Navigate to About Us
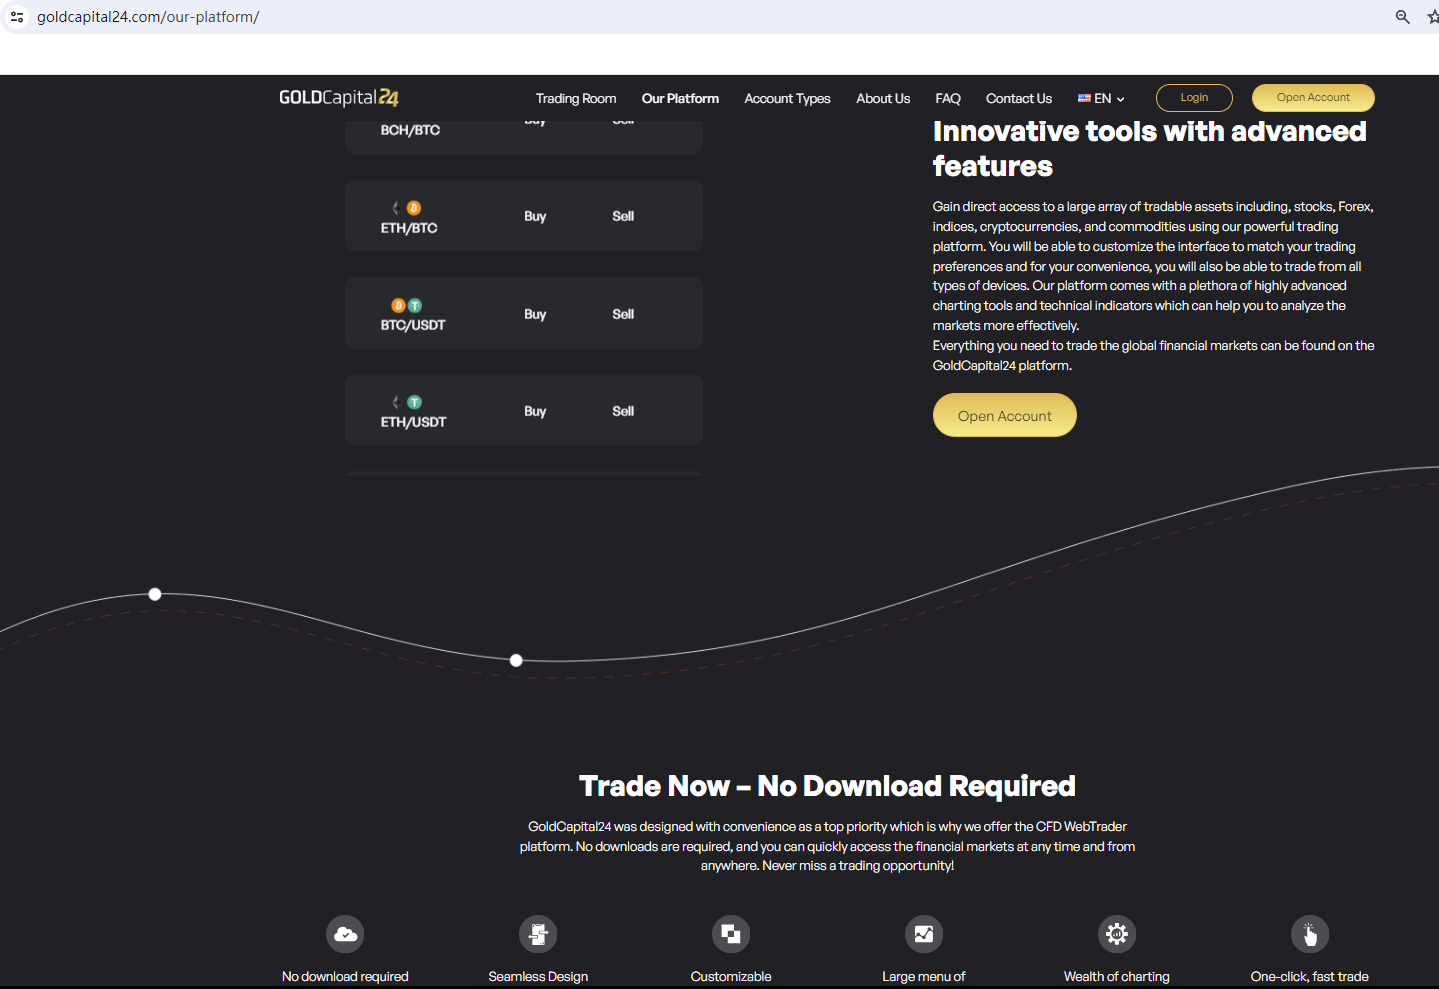 click(x=883, y=98)
